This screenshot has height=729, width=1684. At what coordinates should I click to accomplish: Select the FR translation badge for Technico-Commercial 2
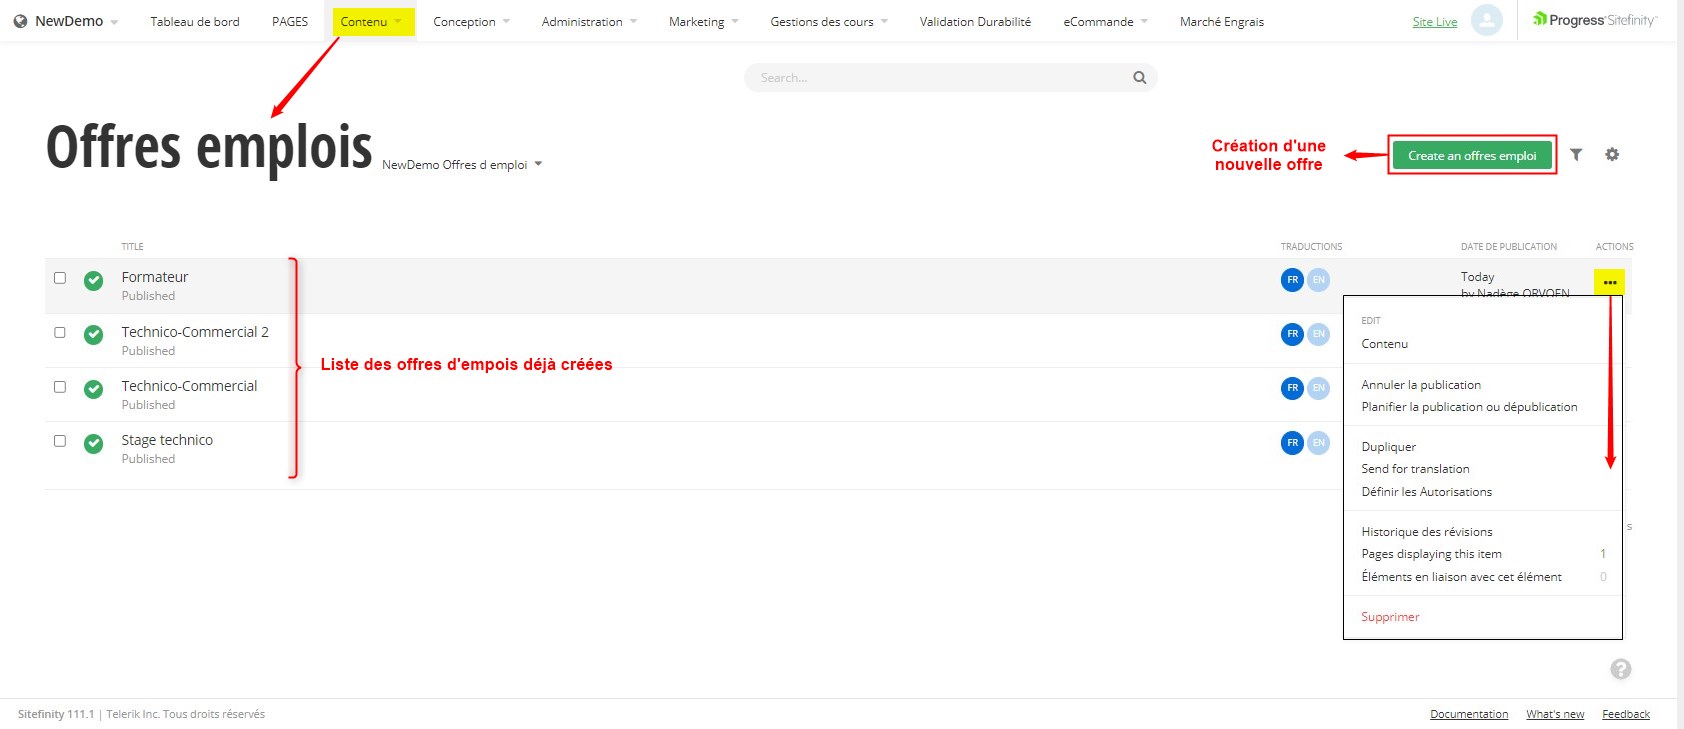pyautogui.click(x=1292, y=334)
